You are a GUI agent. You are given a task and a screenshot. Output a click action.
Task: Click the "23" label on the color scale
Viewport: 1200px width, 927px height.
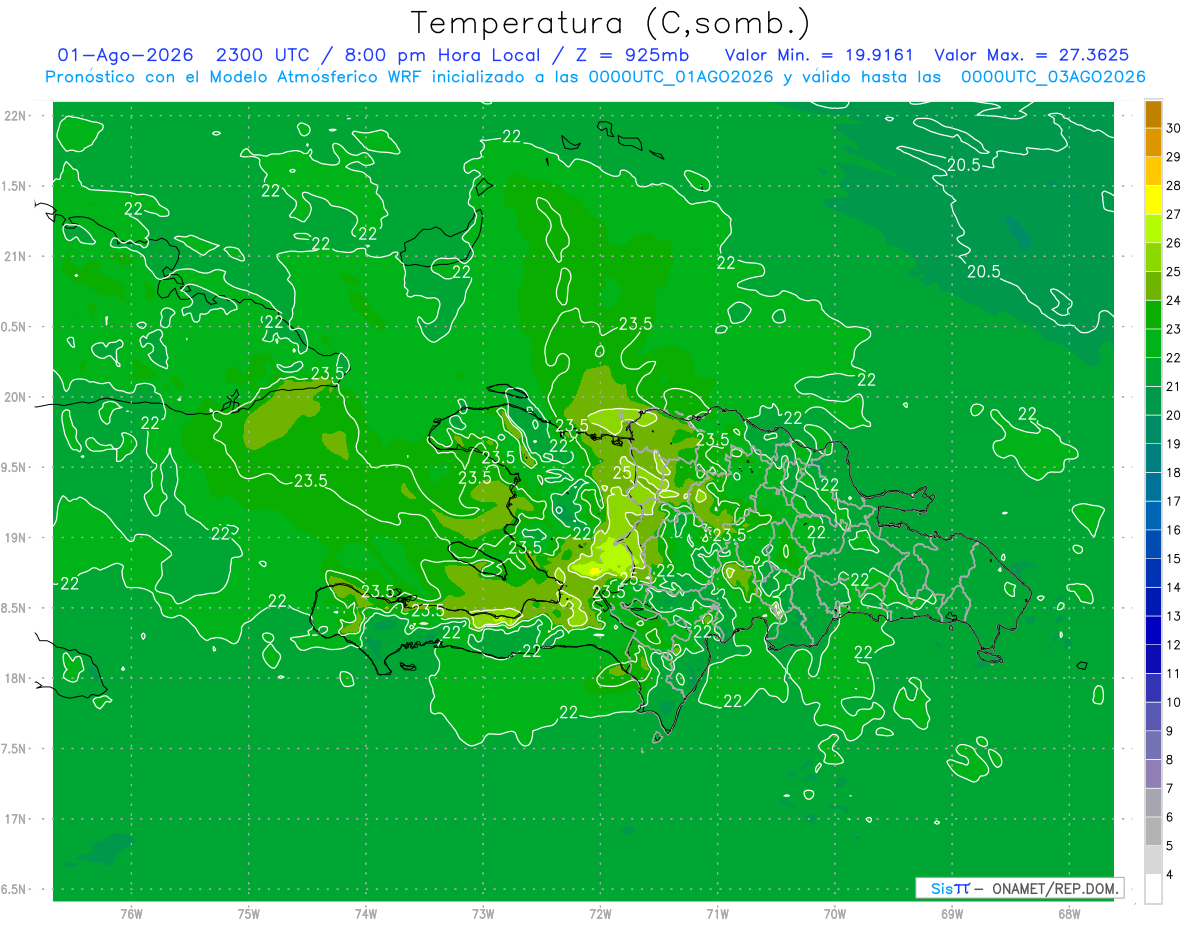click(1174, 329)
